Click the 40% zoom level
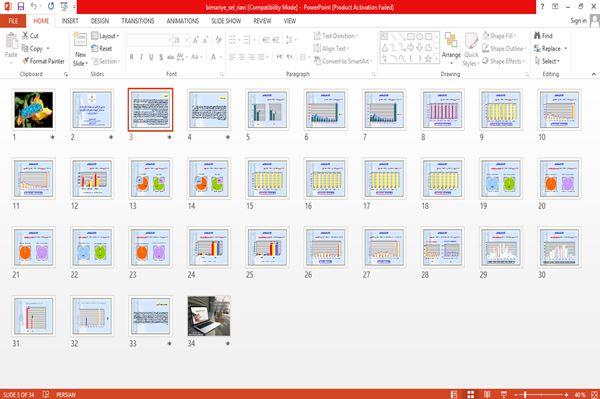600x399 pixels. pos(580,394)
